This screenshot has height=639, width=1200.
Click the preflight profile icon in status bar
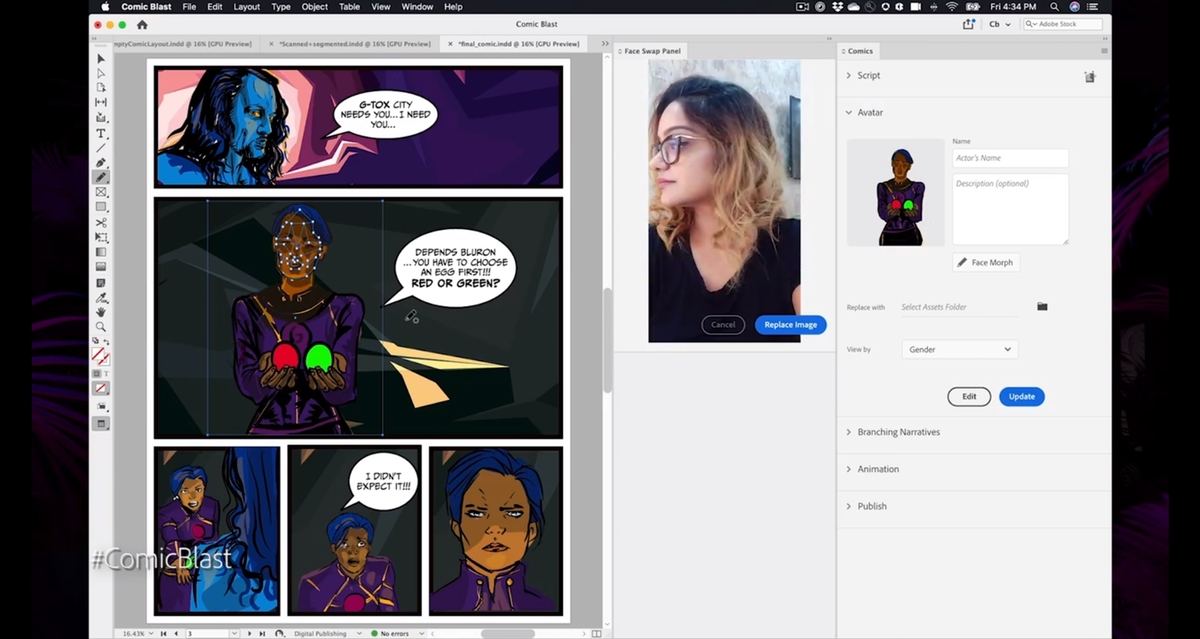[280, 633]
